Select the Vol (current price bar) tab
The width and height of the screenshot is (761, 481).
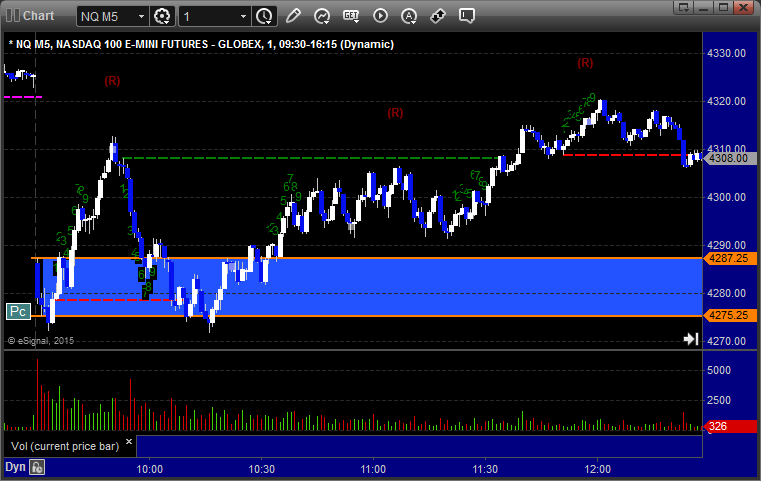tap(65, 446)
